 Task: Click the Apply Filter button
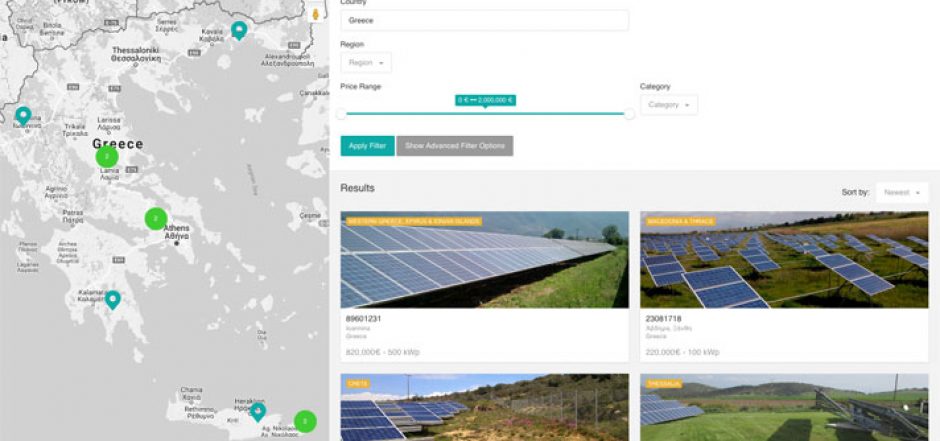point(367,146)
